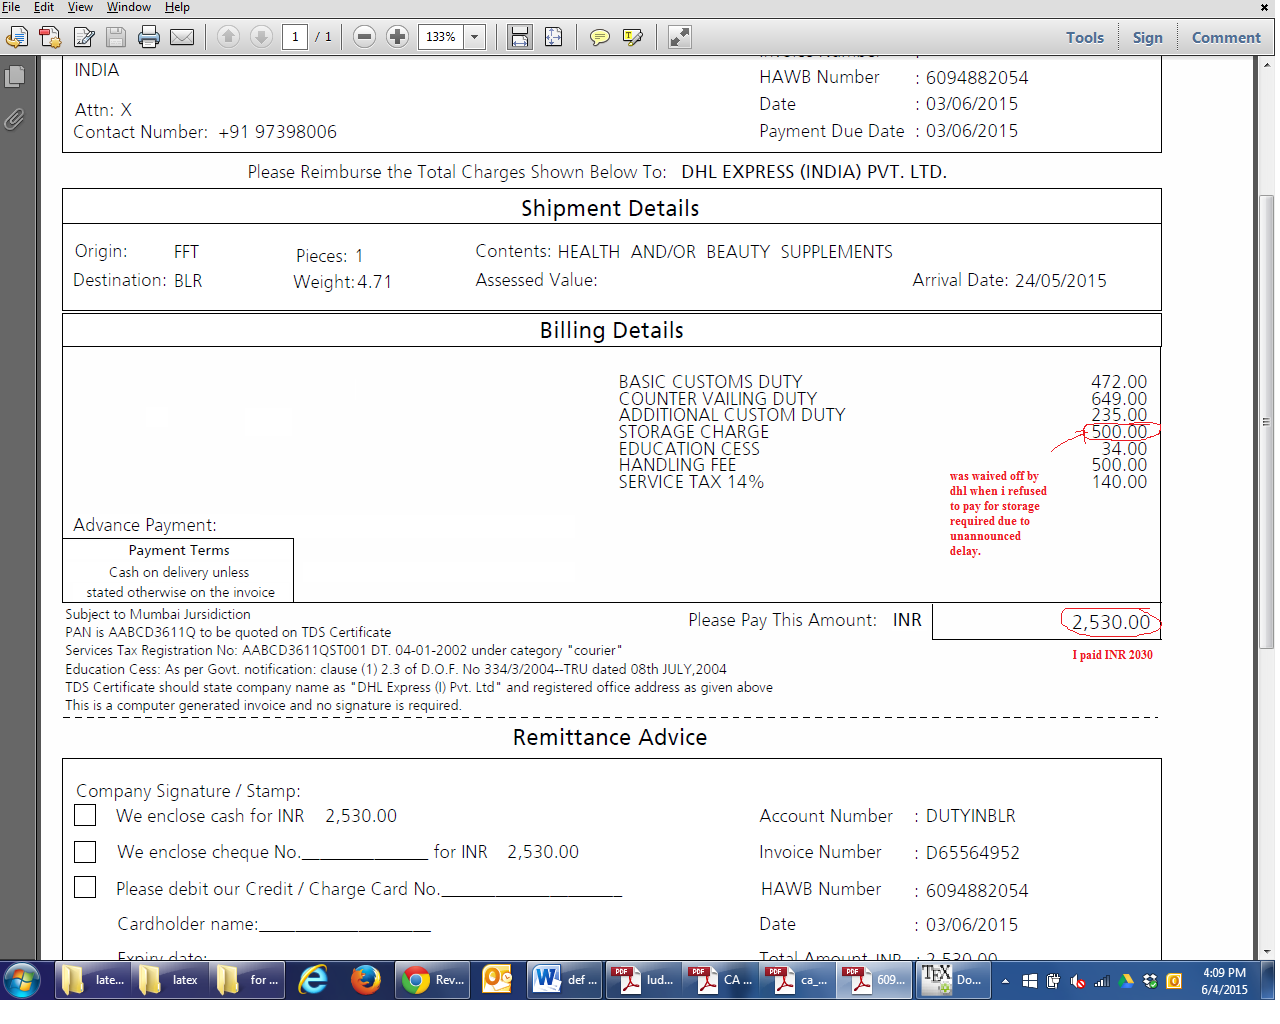Open the Tools pane
This screenshot has width=1280, height=1024.
point(1084,38)
